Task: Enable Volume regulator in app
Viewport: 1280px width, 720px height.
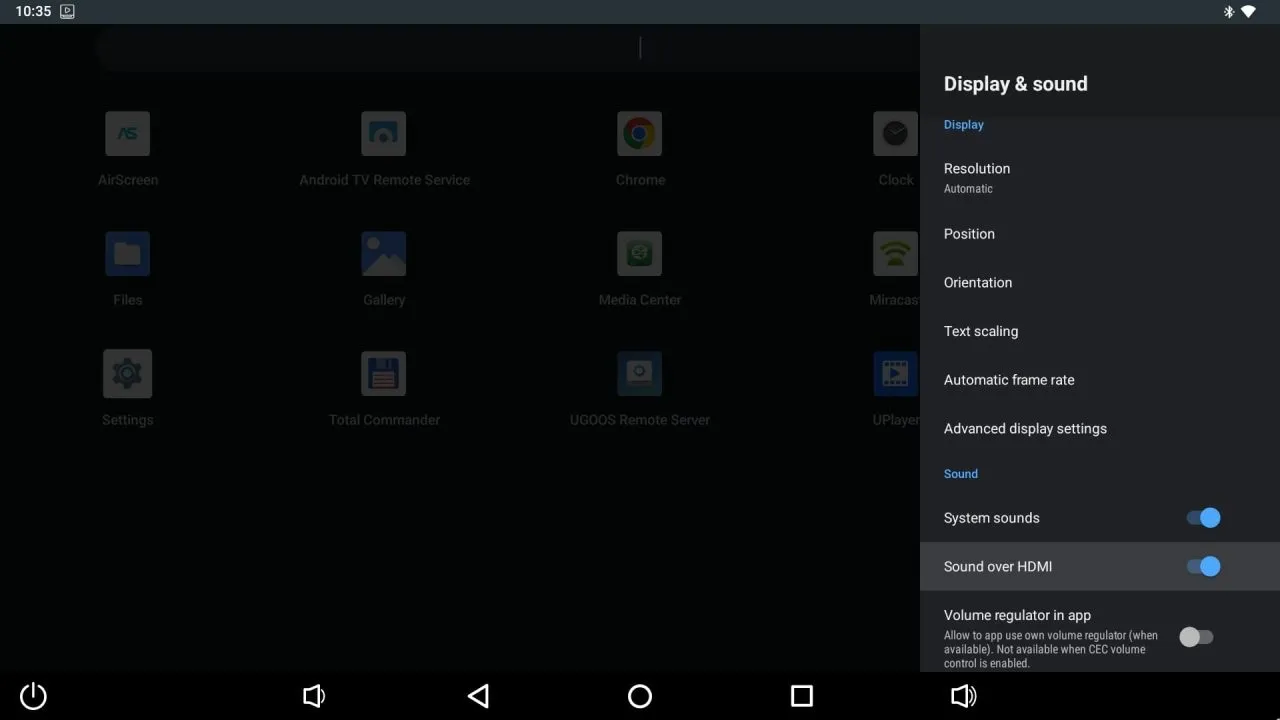Action: [1196, 637]
